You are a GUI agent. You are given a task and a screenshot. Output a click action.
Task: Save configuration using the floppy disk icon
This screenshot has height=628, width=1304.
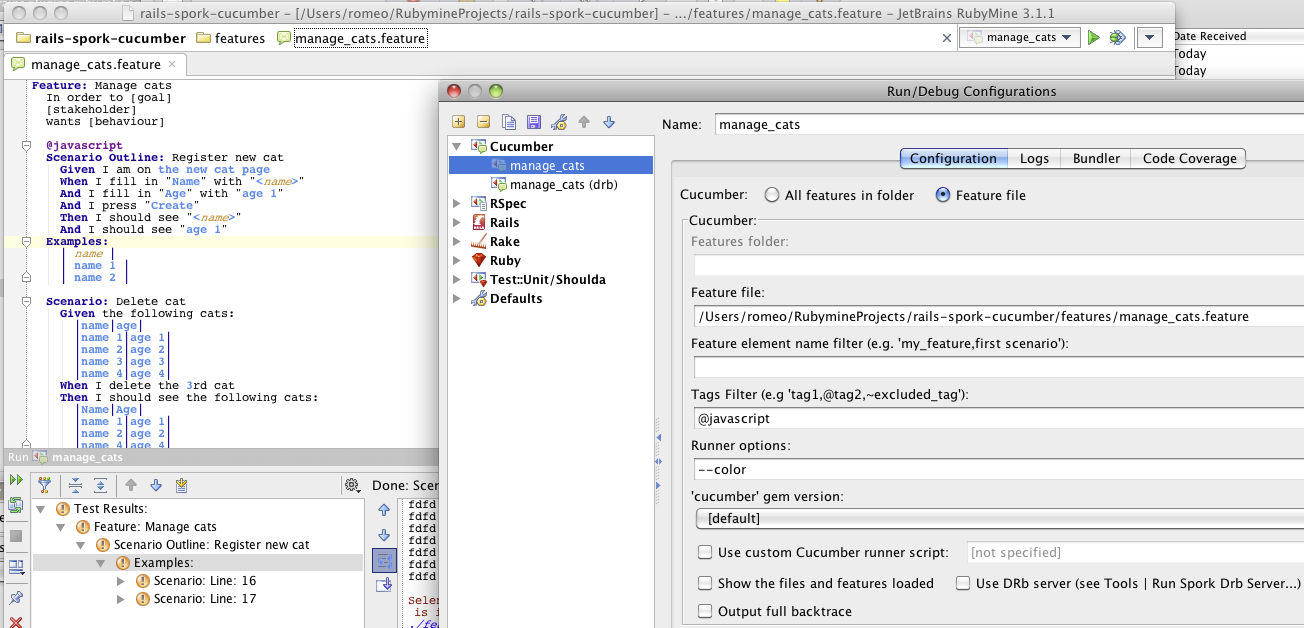pos(533,122)
